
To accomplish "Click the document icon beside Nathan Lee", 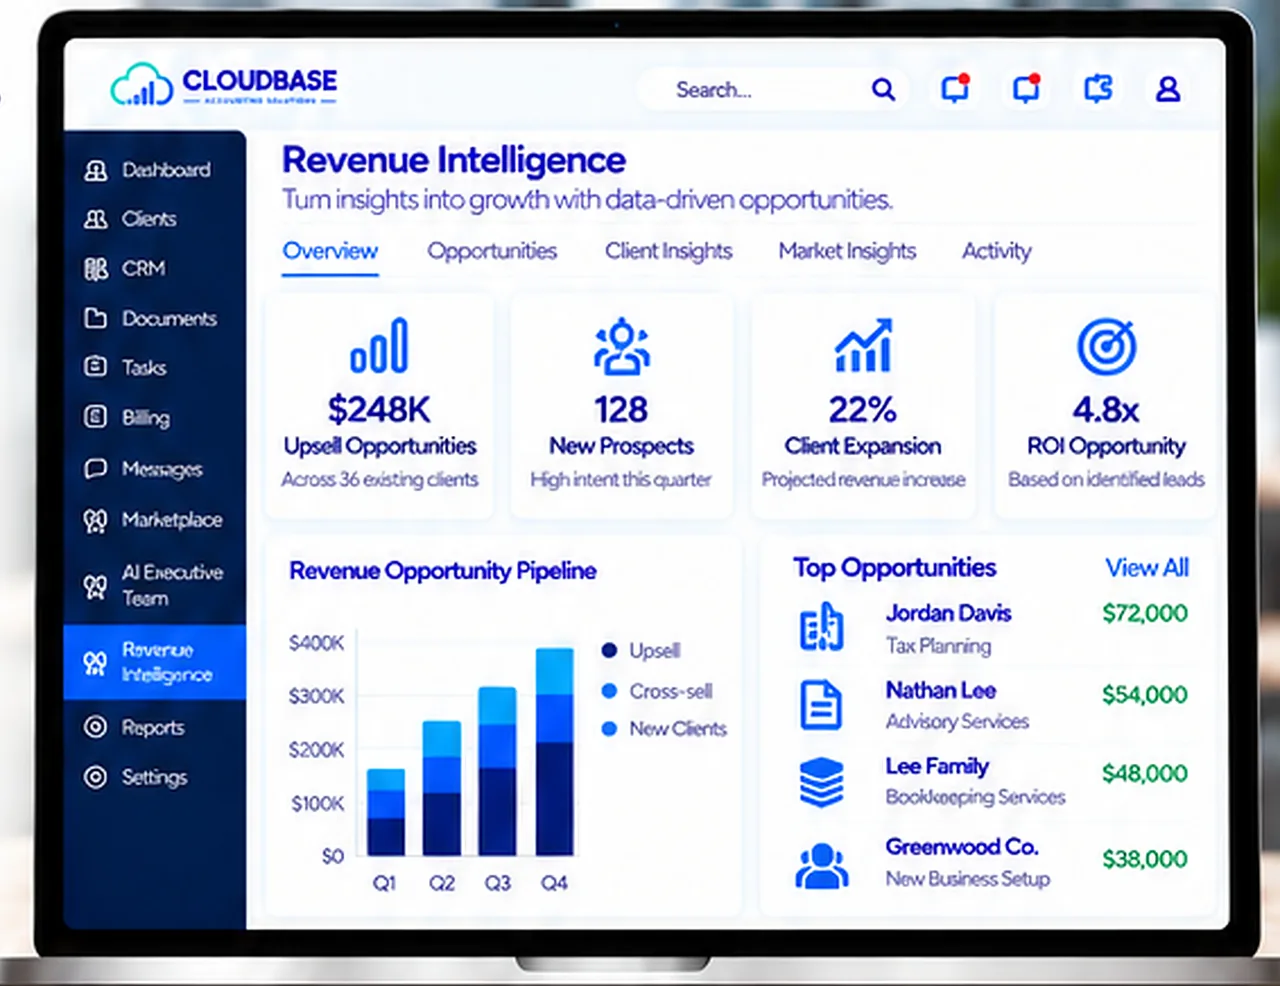I will (822, 704).
